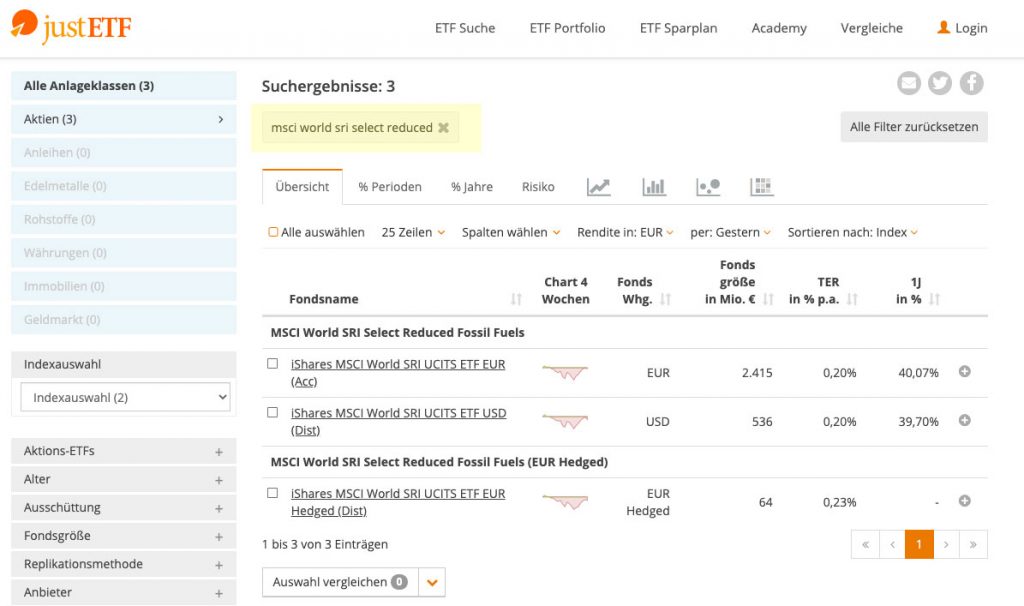Share results on Twitter icon
This screenshot has height=606, width=1024.
click(940, 83)
